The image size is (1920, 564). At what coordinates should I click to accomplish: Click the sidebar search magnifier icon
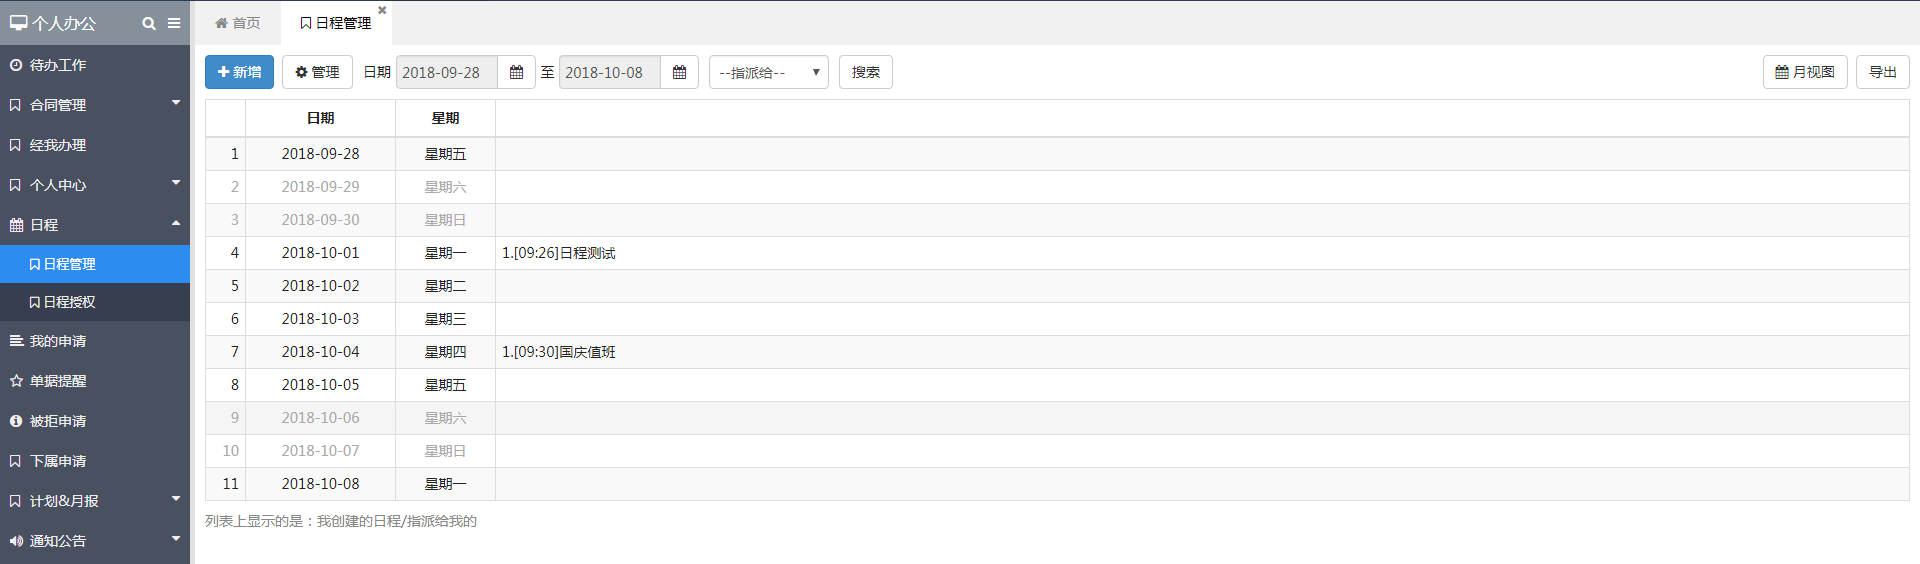pos(149,23)
